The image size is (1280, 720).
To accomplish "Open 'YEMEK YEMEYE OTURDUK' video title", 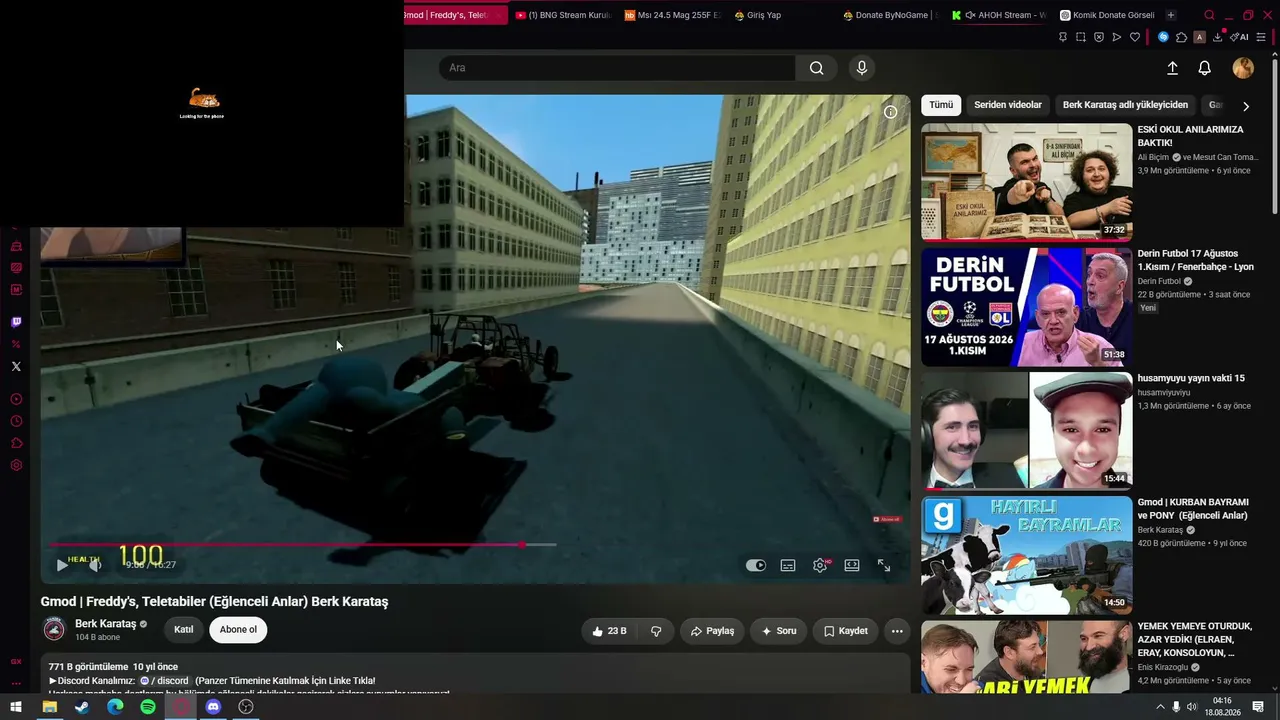I will pos(1195,640).
